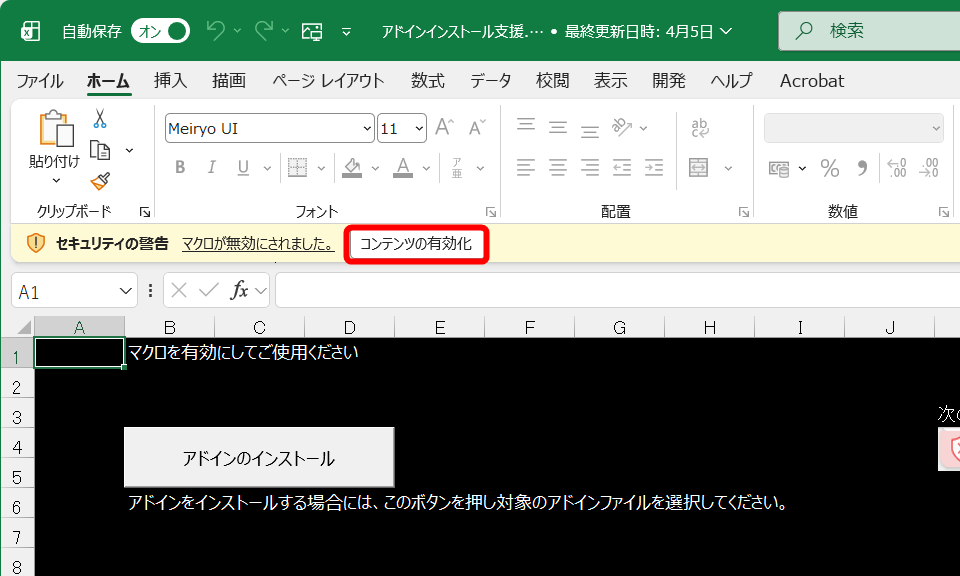Click the Decrease Indent icon

pos(622,167)
